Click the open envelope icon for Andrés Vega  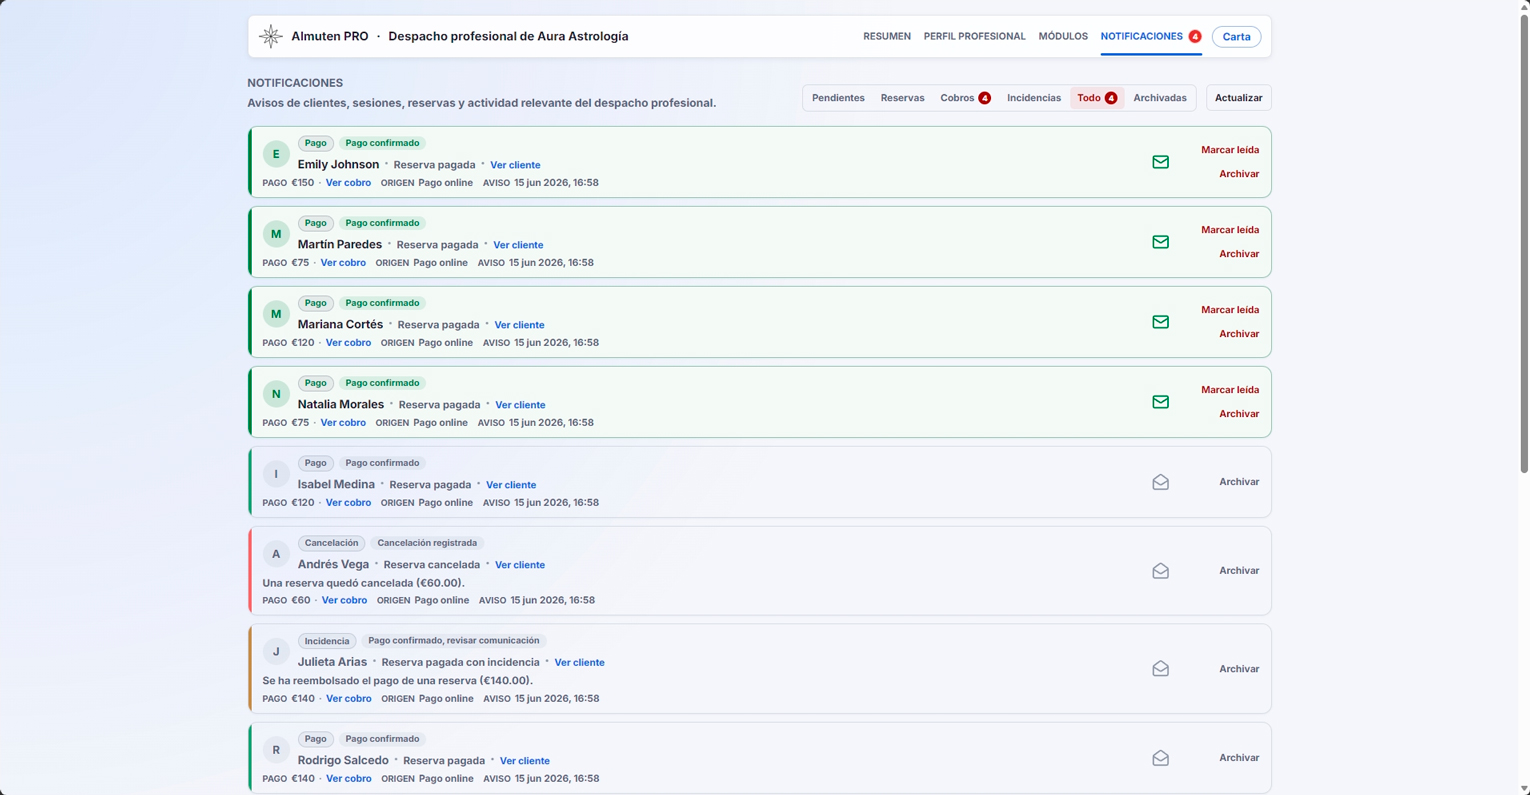(1160, 571)
